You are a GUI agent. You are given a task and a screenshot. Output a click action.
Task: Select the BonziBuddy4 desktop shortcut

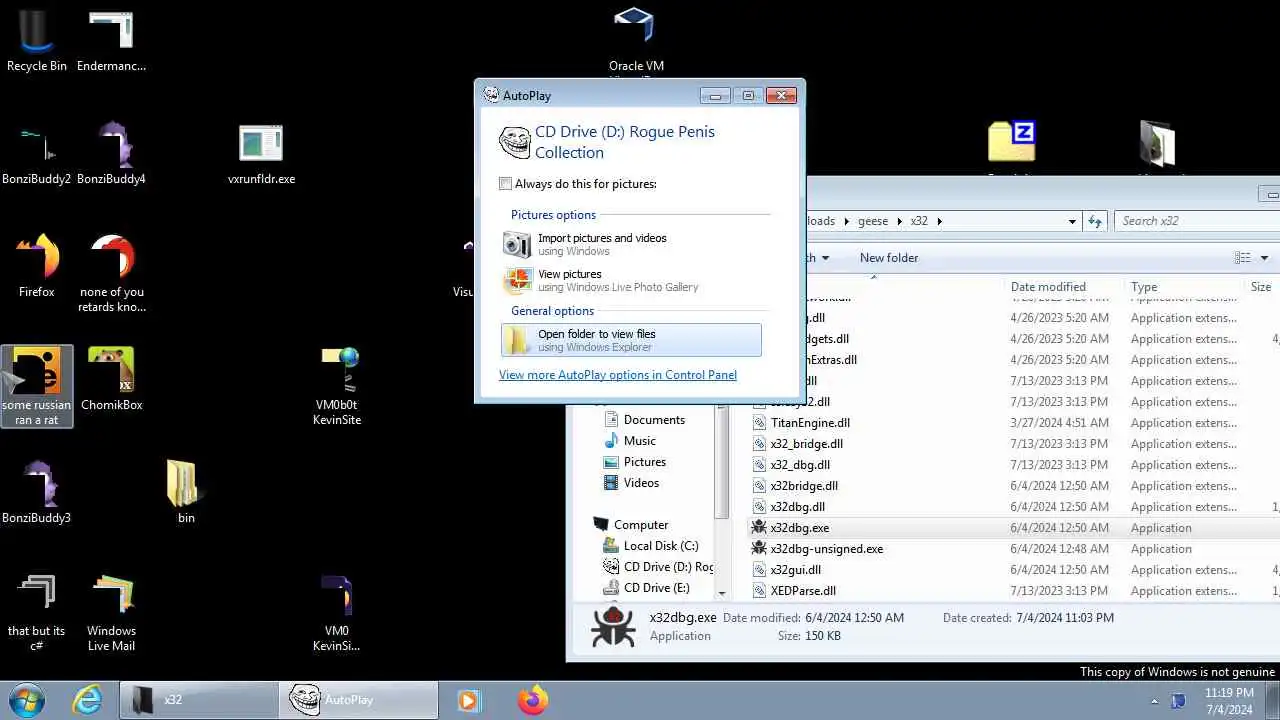111,155
